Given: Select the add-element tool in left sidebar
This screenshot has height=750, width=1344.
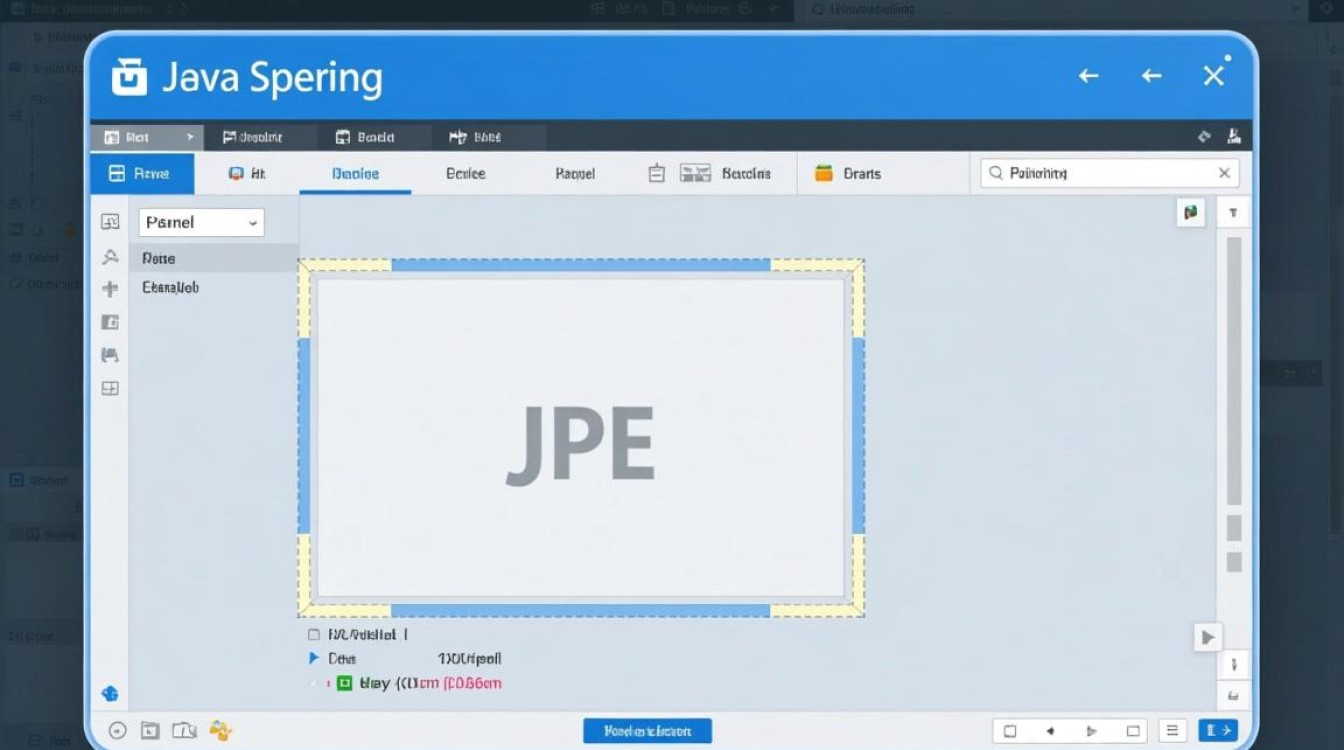Looking at the screenshot, I should (x=110, y=388).
